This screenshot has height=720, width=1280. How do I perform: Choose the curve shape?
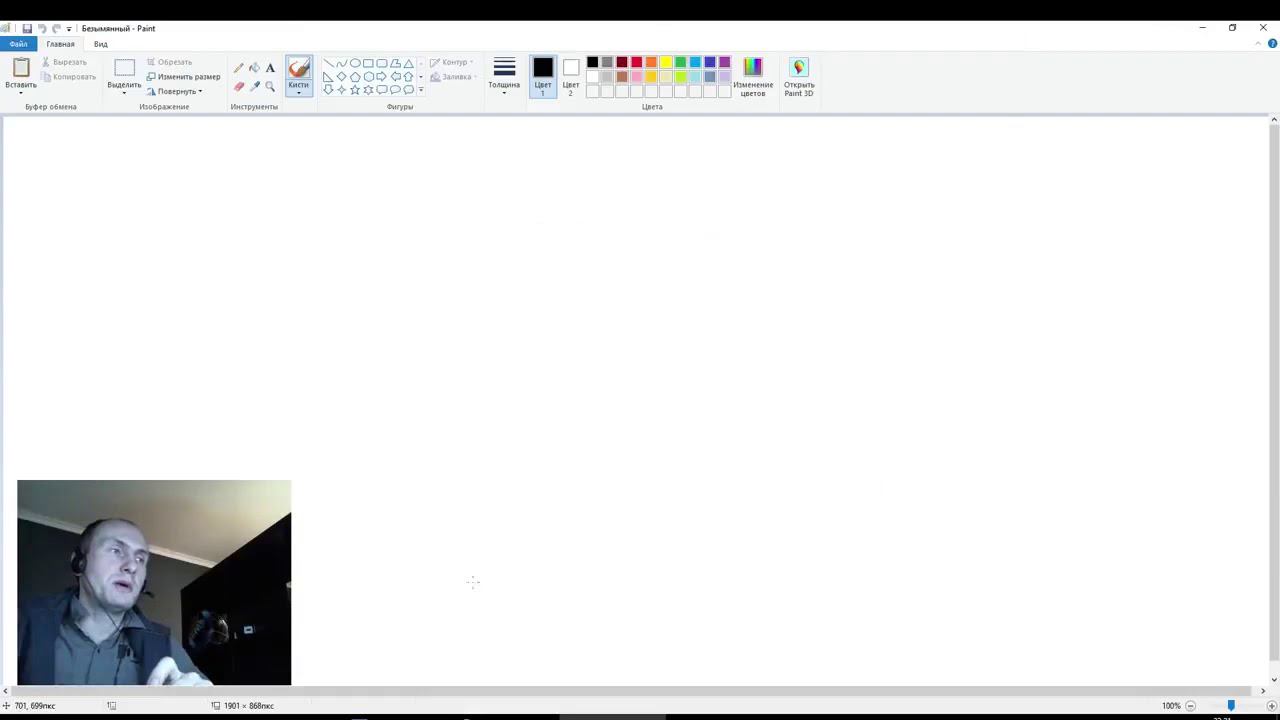click(x=341, y=63)
